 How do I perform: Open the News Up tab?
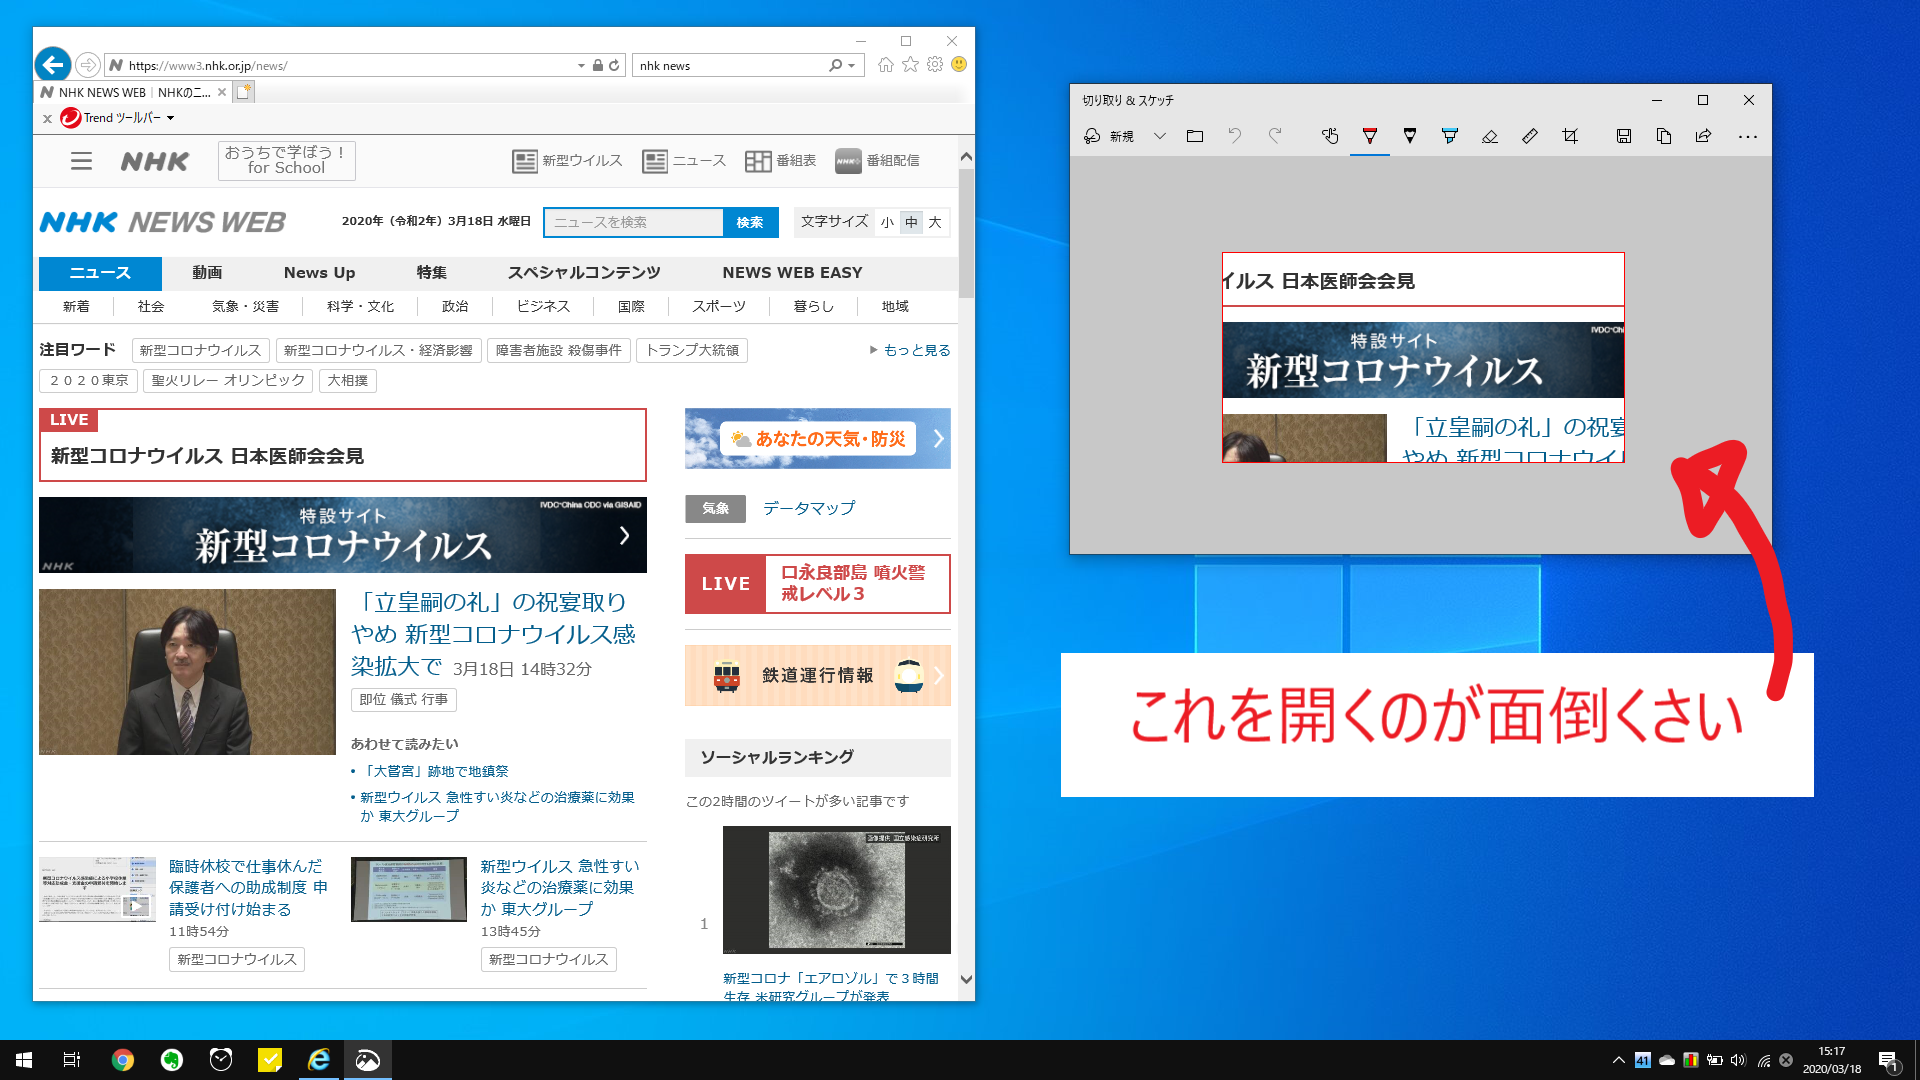click(x=319, y=272)
